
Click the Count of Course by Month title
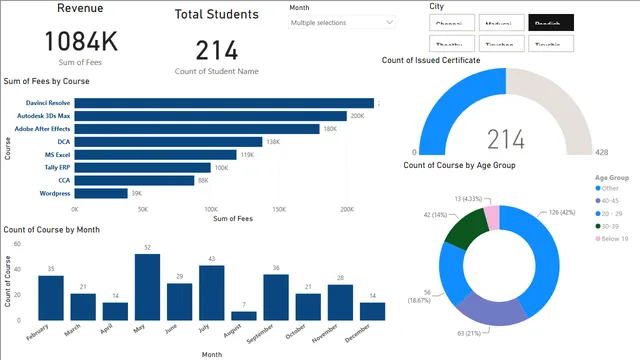coord(51,230)
